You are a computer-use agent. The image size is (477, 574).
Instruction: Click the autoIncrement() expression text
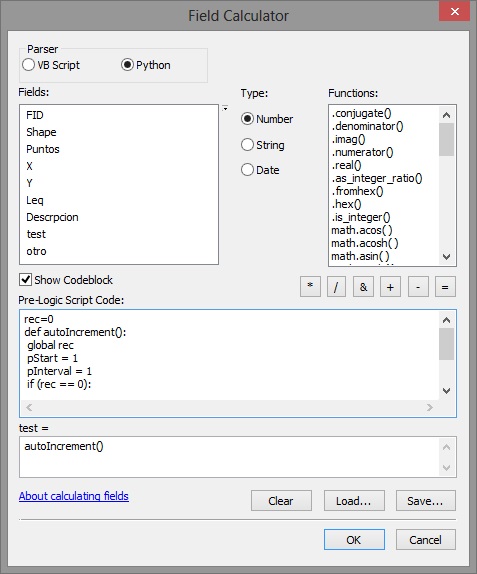64,446
